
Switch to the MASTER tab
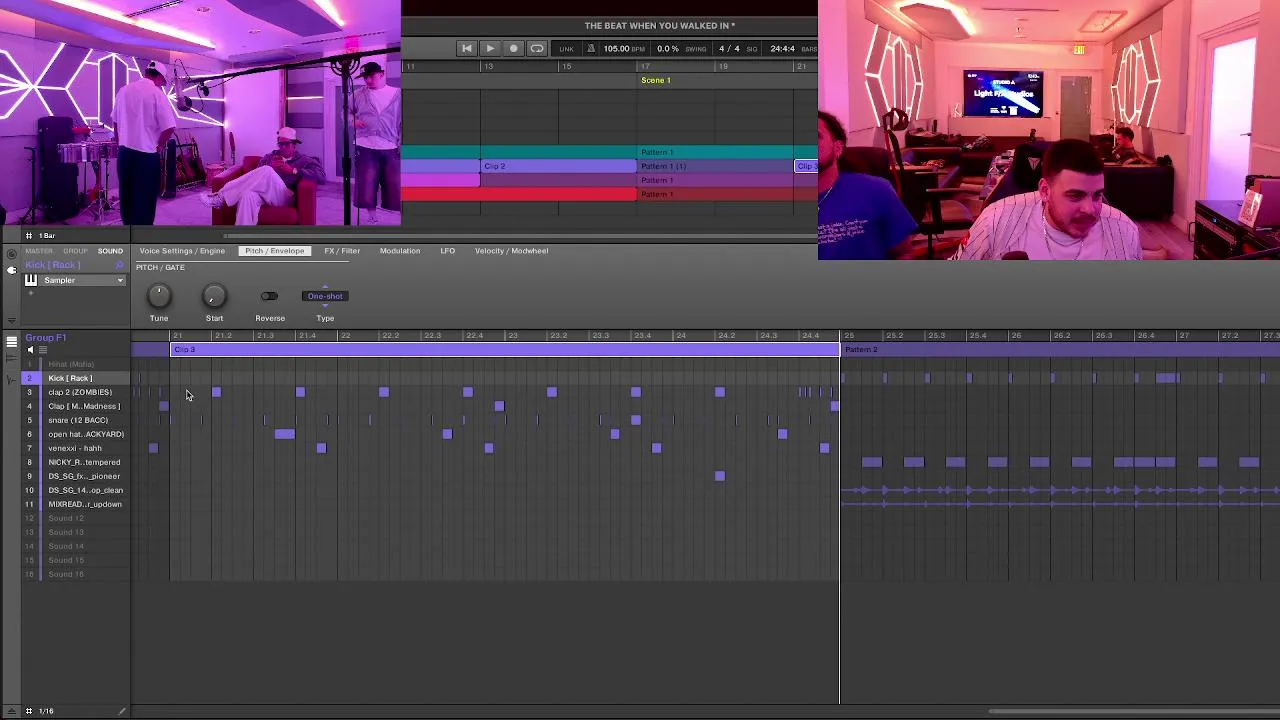click(x=39, y=251)
